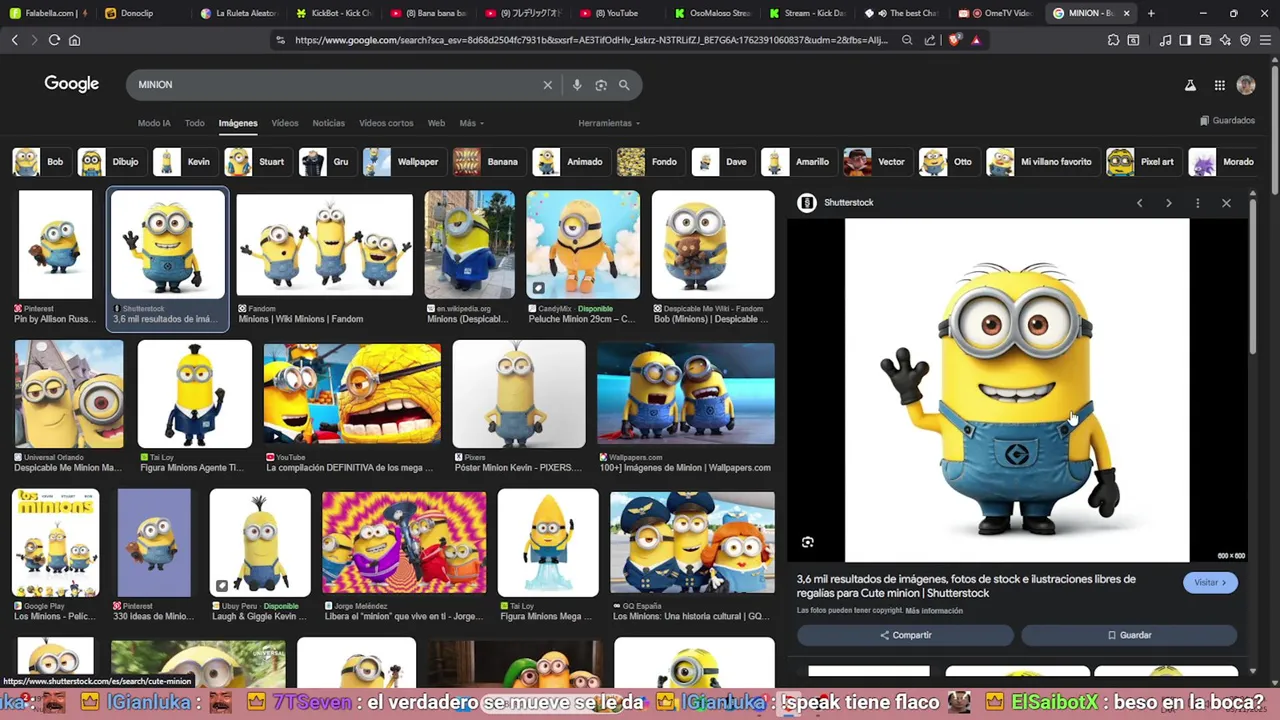1280x720 pixels.
Task: Open the Guardados saved items link
Action: tap(1227, 120)
